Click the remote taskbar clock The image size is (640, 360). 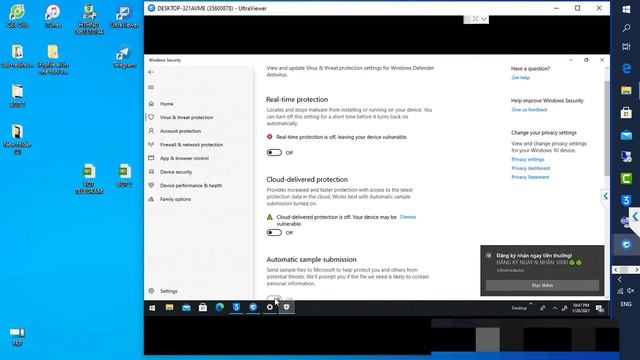580,308
